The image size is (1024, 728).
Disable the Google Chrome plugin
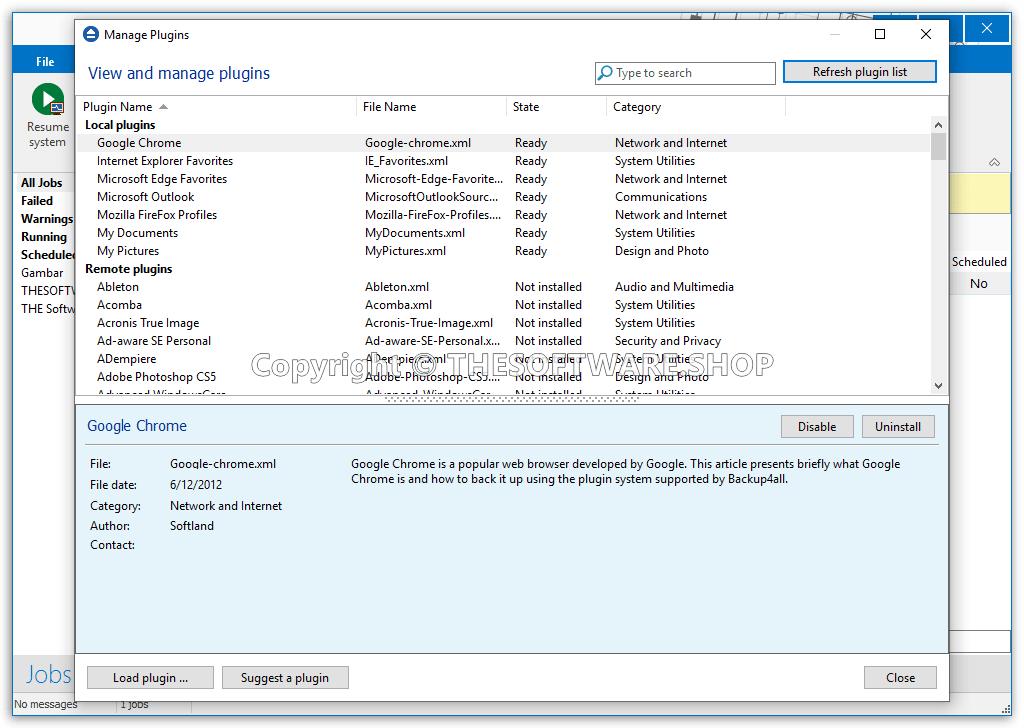[817, 426]
